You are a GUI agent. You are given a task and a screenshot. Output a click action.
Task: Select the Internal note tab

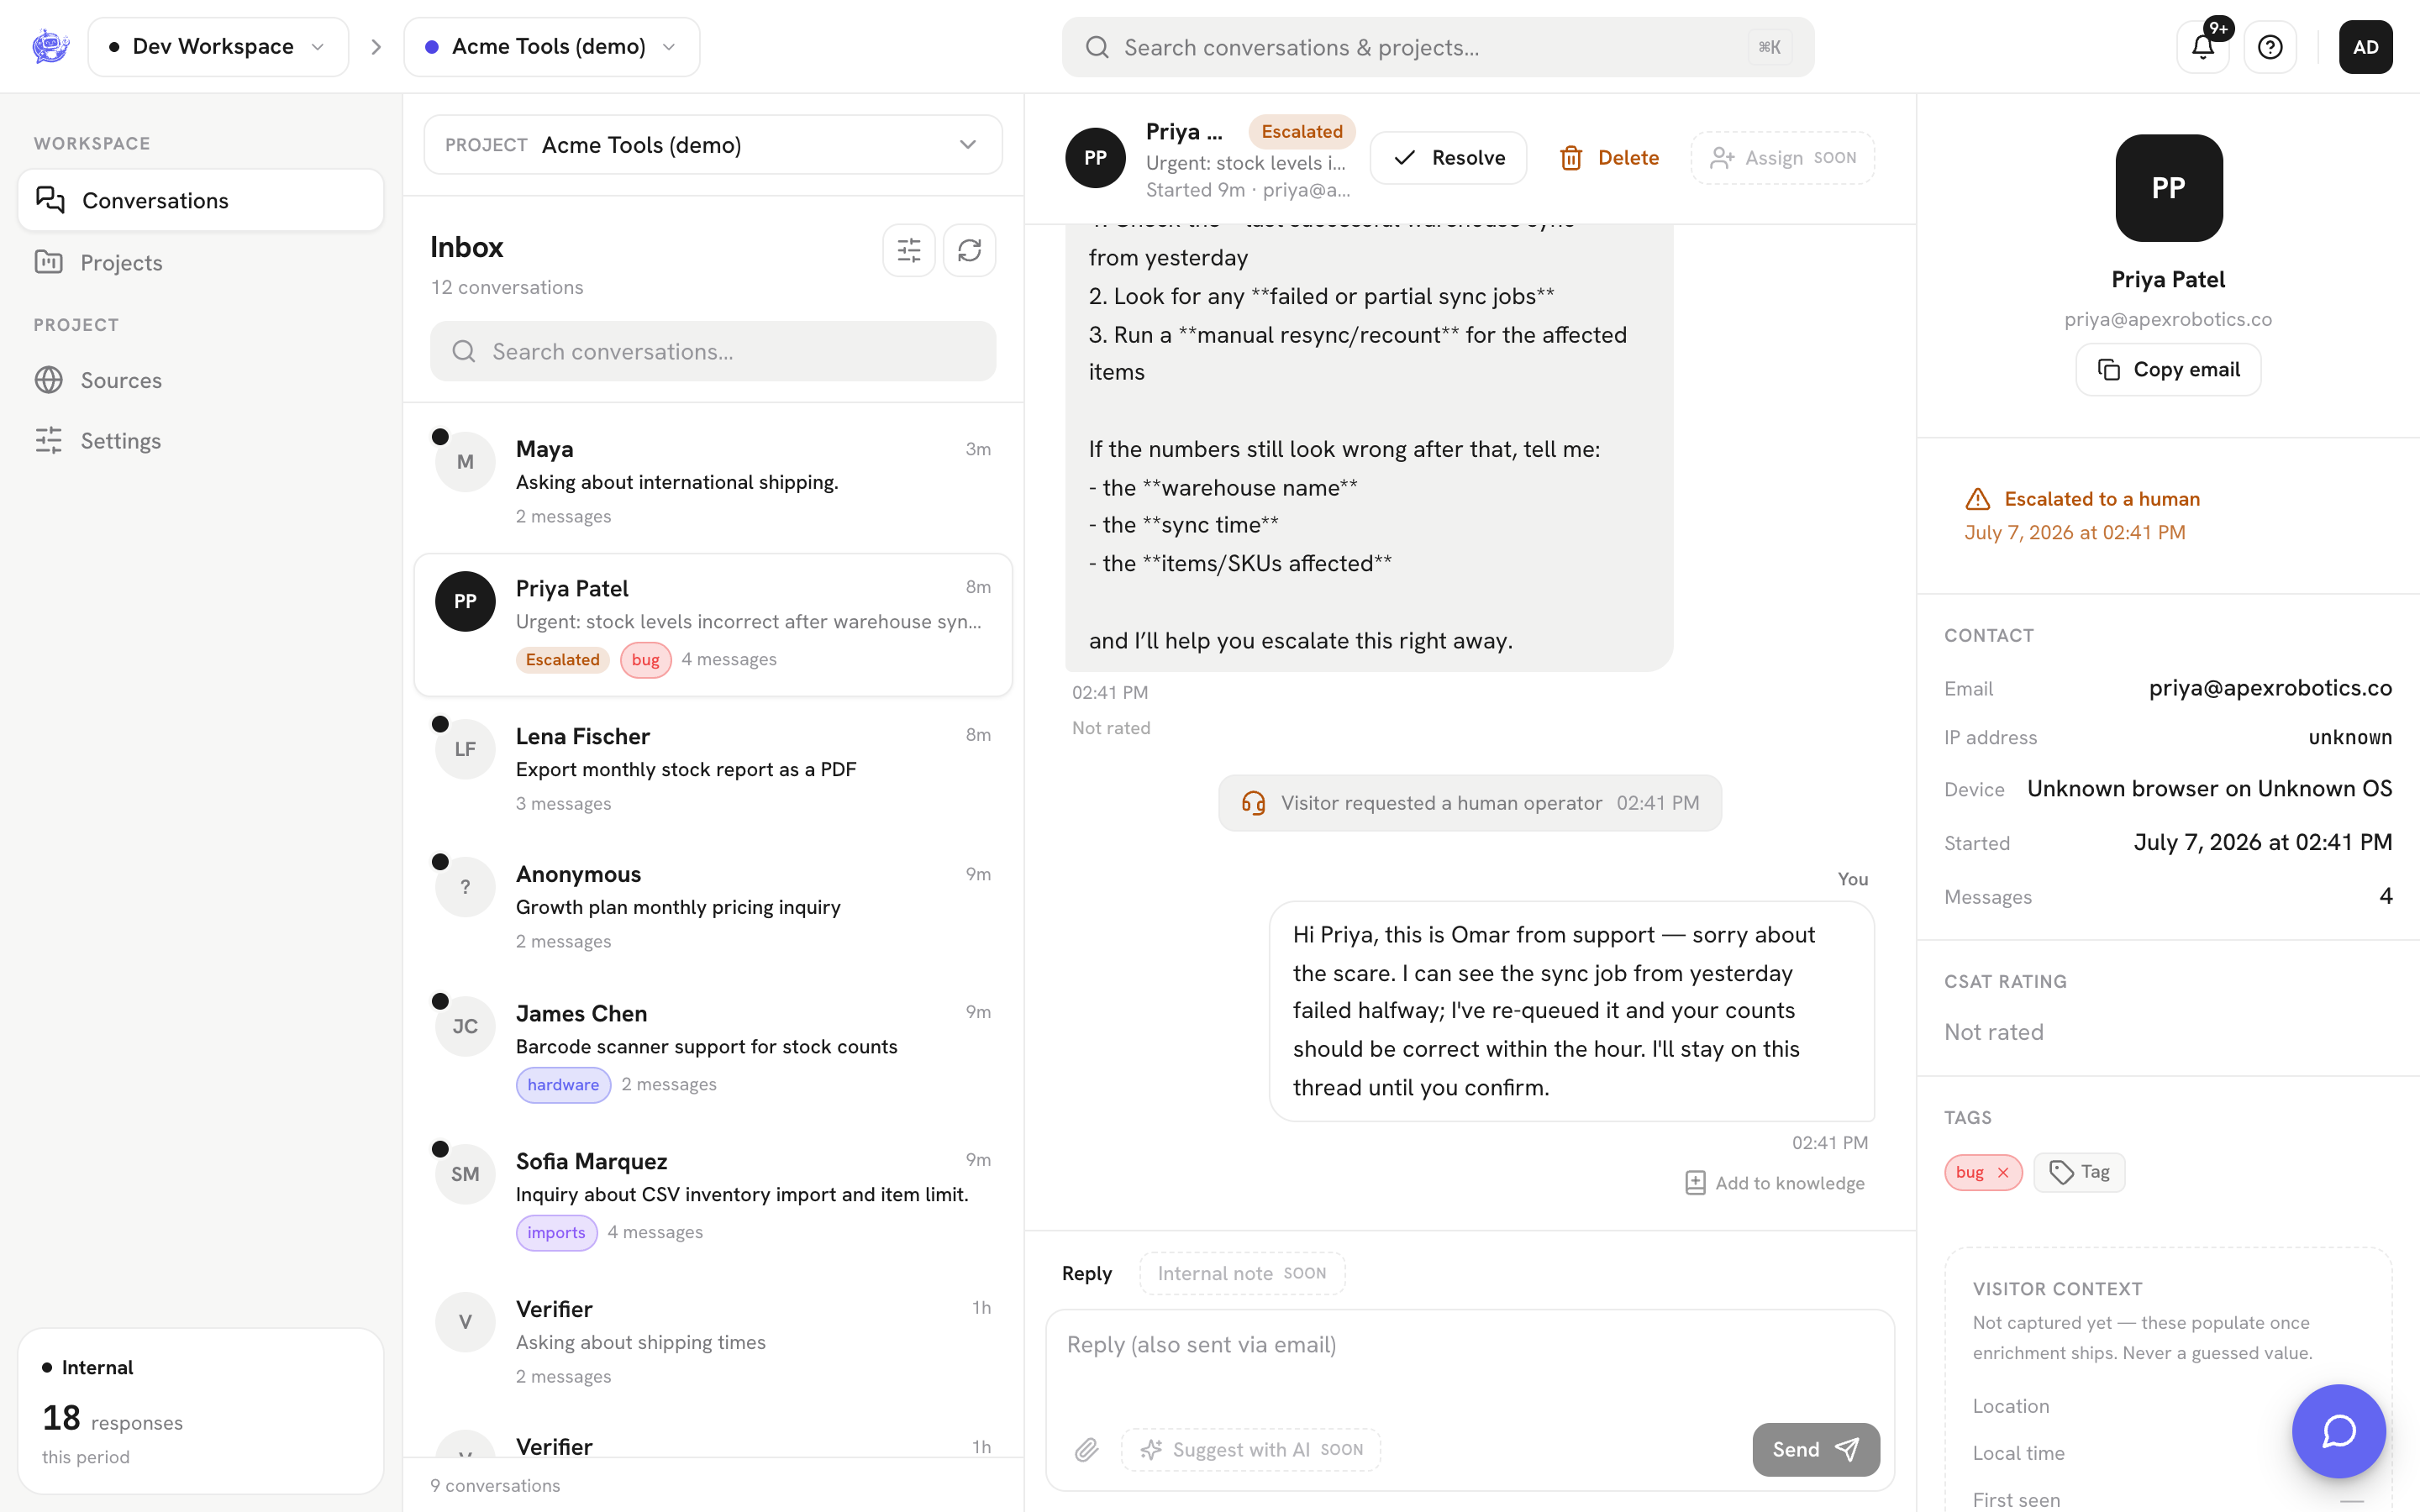click(x=1242, y=1273)
